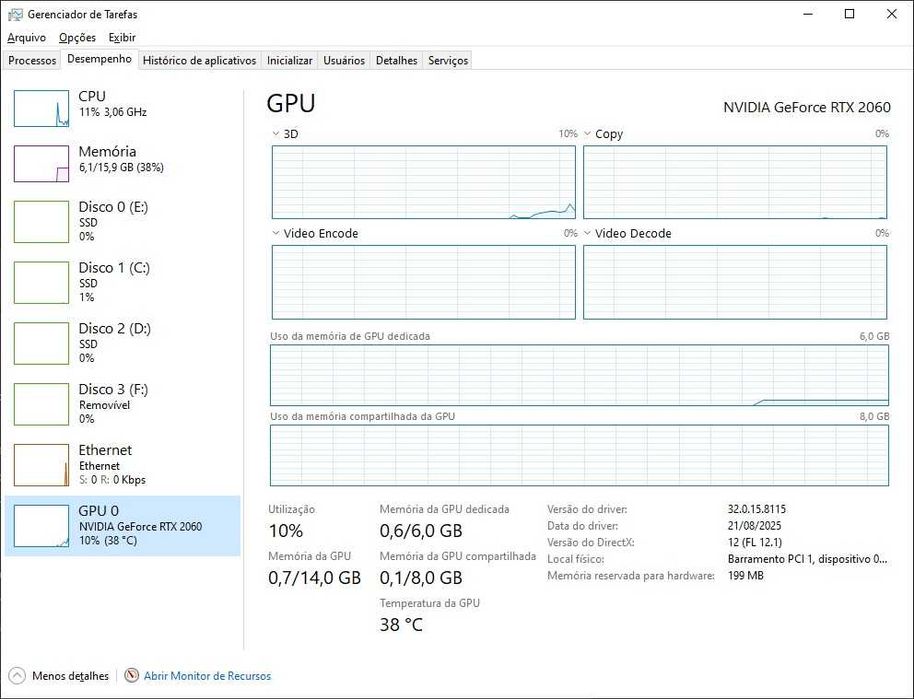Expand the Copy graph engine dropdown
The image size is (914, 699).
click(588, 134)
